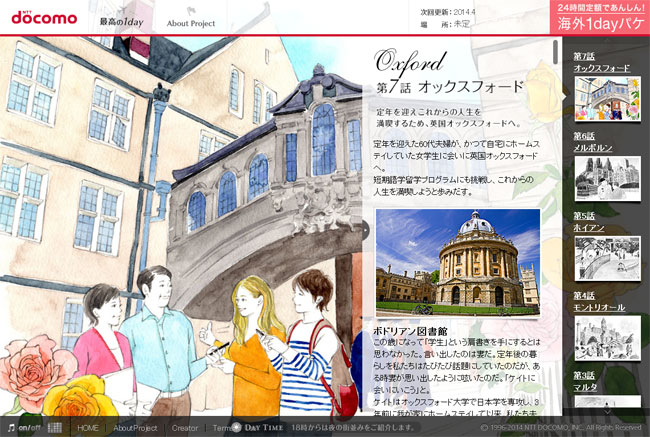The width and height of the screenshot is (650, 437).
Task: Click the Radcliffe Camera photo
Action: tap(458, 260)
